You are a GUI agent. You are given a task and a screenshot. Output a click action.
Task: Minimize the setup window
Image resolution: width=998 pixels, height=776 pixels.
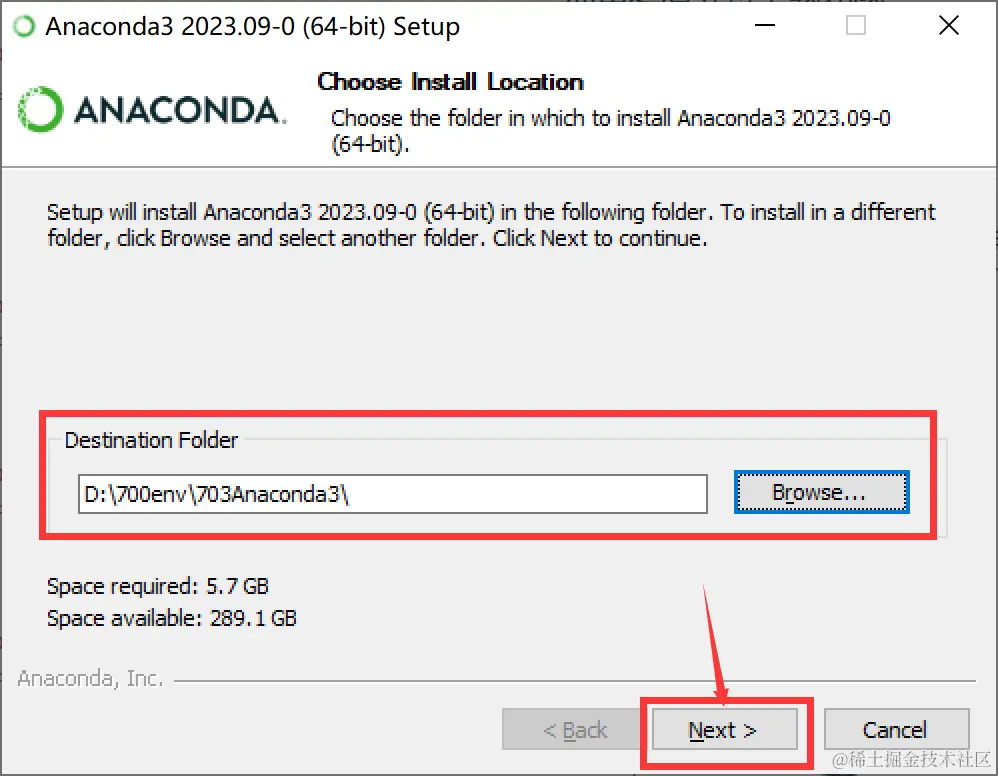coord(764,25)
